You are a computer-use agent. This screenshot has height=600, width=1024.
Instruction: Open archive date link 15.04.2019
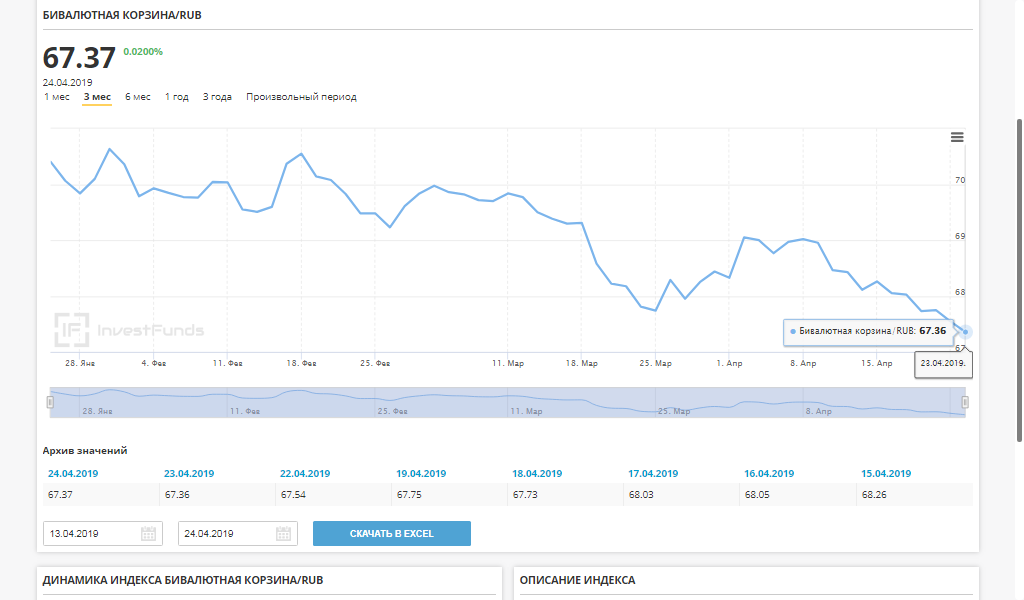point(885,473)
